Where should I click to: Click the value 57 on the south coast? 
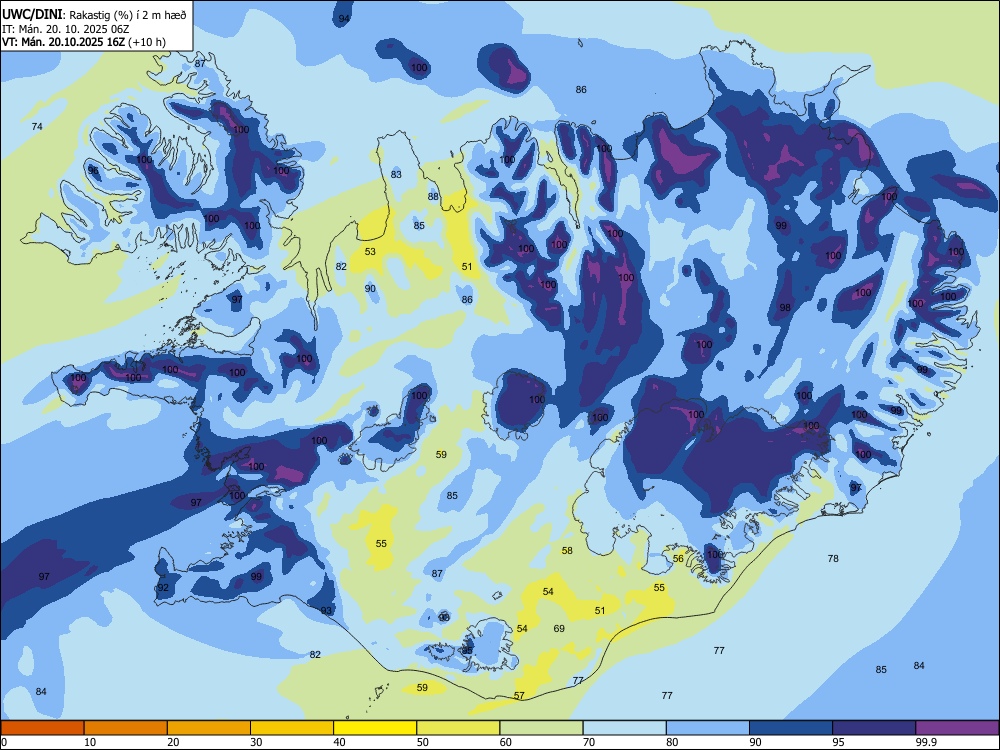[x=519, y=695]
